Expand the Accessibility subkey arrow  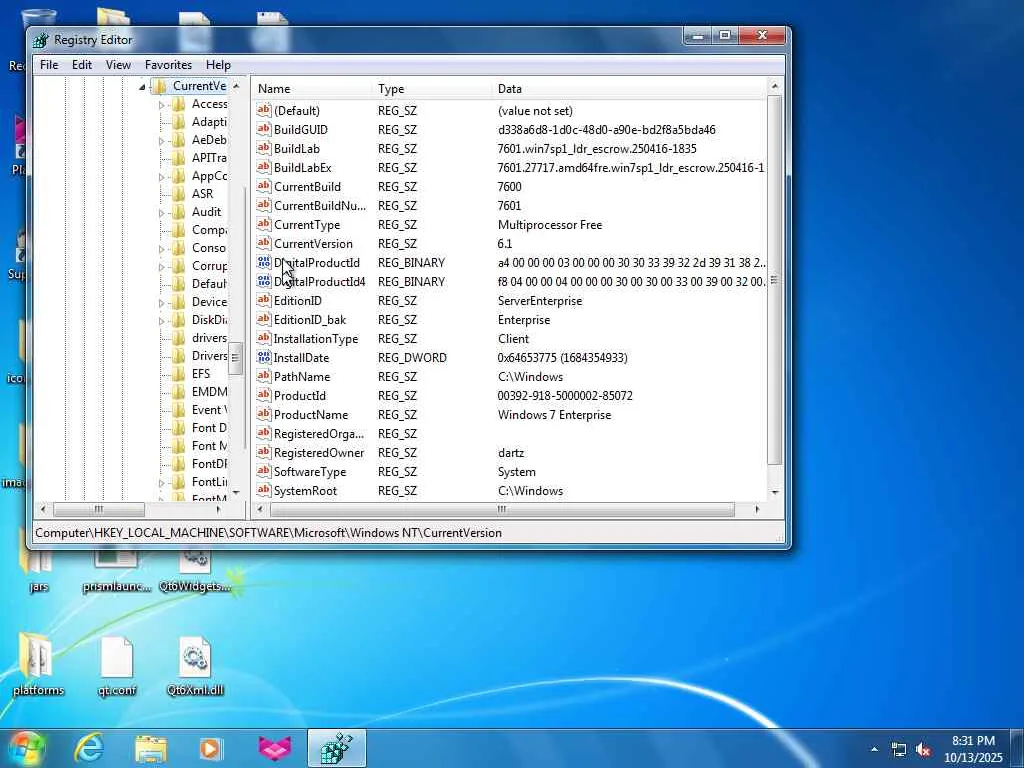tap(161, 104)
